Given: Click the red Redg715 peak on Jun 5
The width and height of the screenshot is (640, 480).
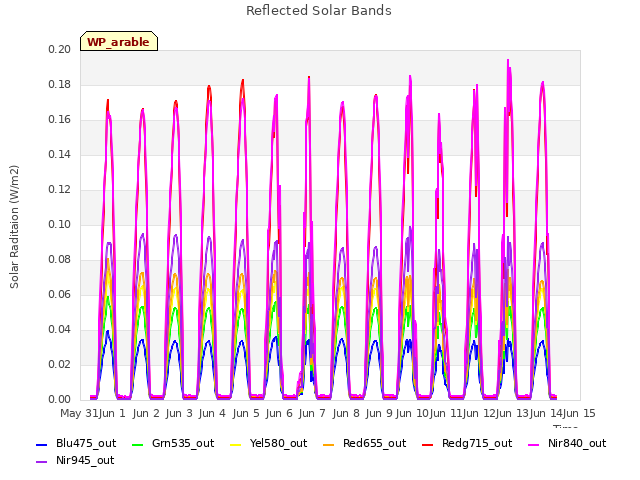Looking at the screenshot, I should coord(243,82).
